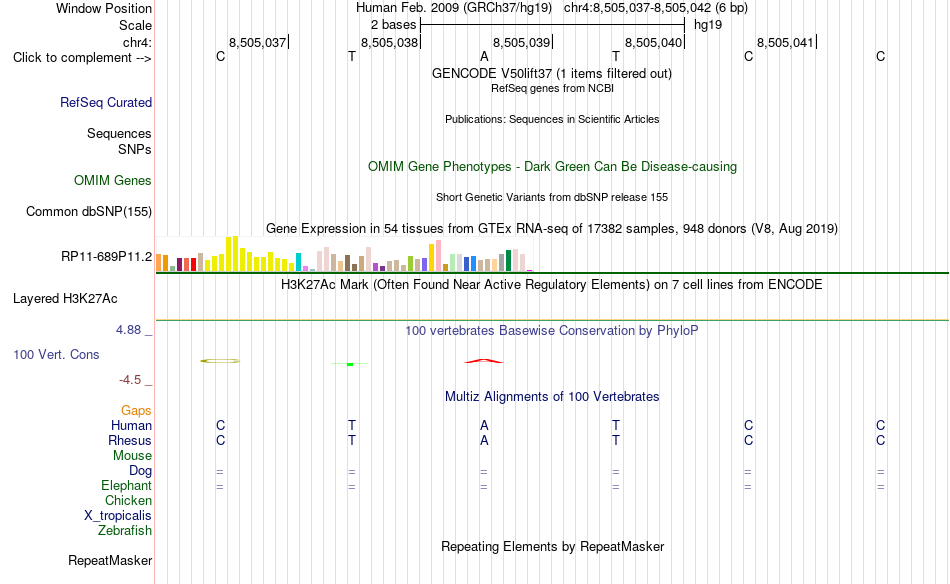Select the Common dbSNP(155) track label

89,211
